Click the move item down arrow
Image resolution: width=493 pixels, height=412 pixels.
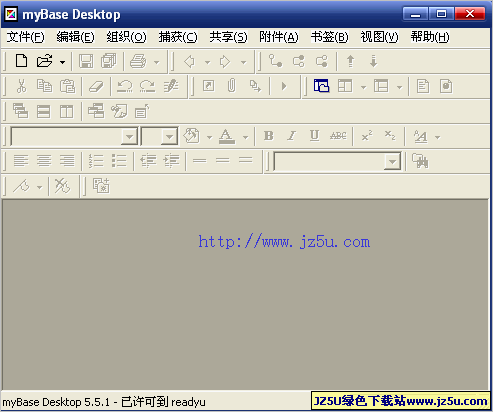pyautogui.click(x=373, y=61)
